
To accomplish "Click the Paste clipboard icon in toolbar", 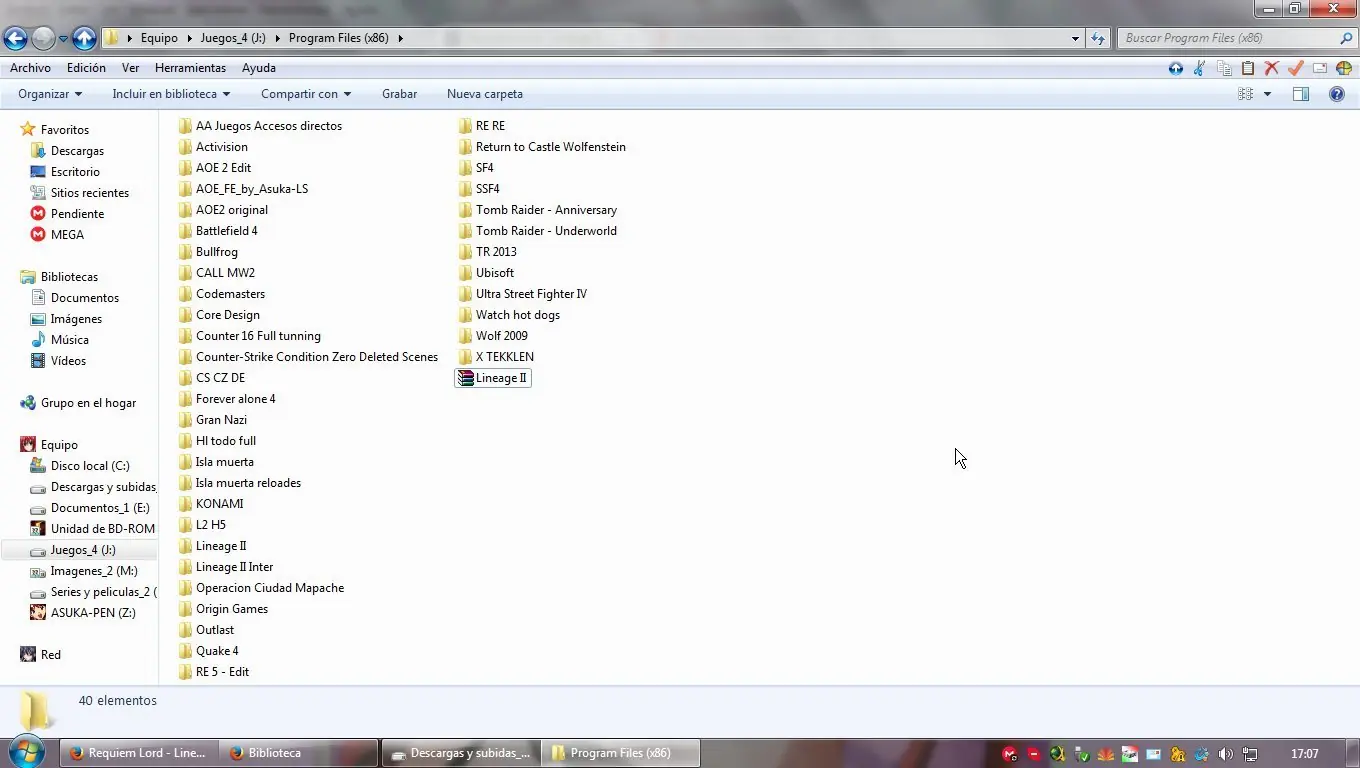I will coord(1248,68).
